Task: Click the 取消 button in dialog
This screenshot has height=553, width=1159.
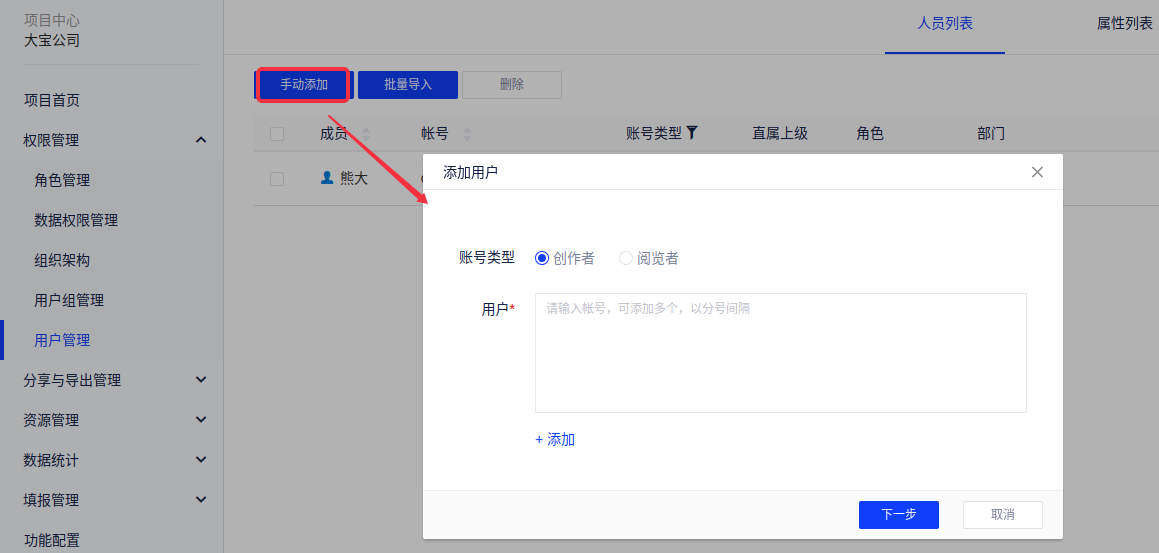Action: coord(1002,514)
